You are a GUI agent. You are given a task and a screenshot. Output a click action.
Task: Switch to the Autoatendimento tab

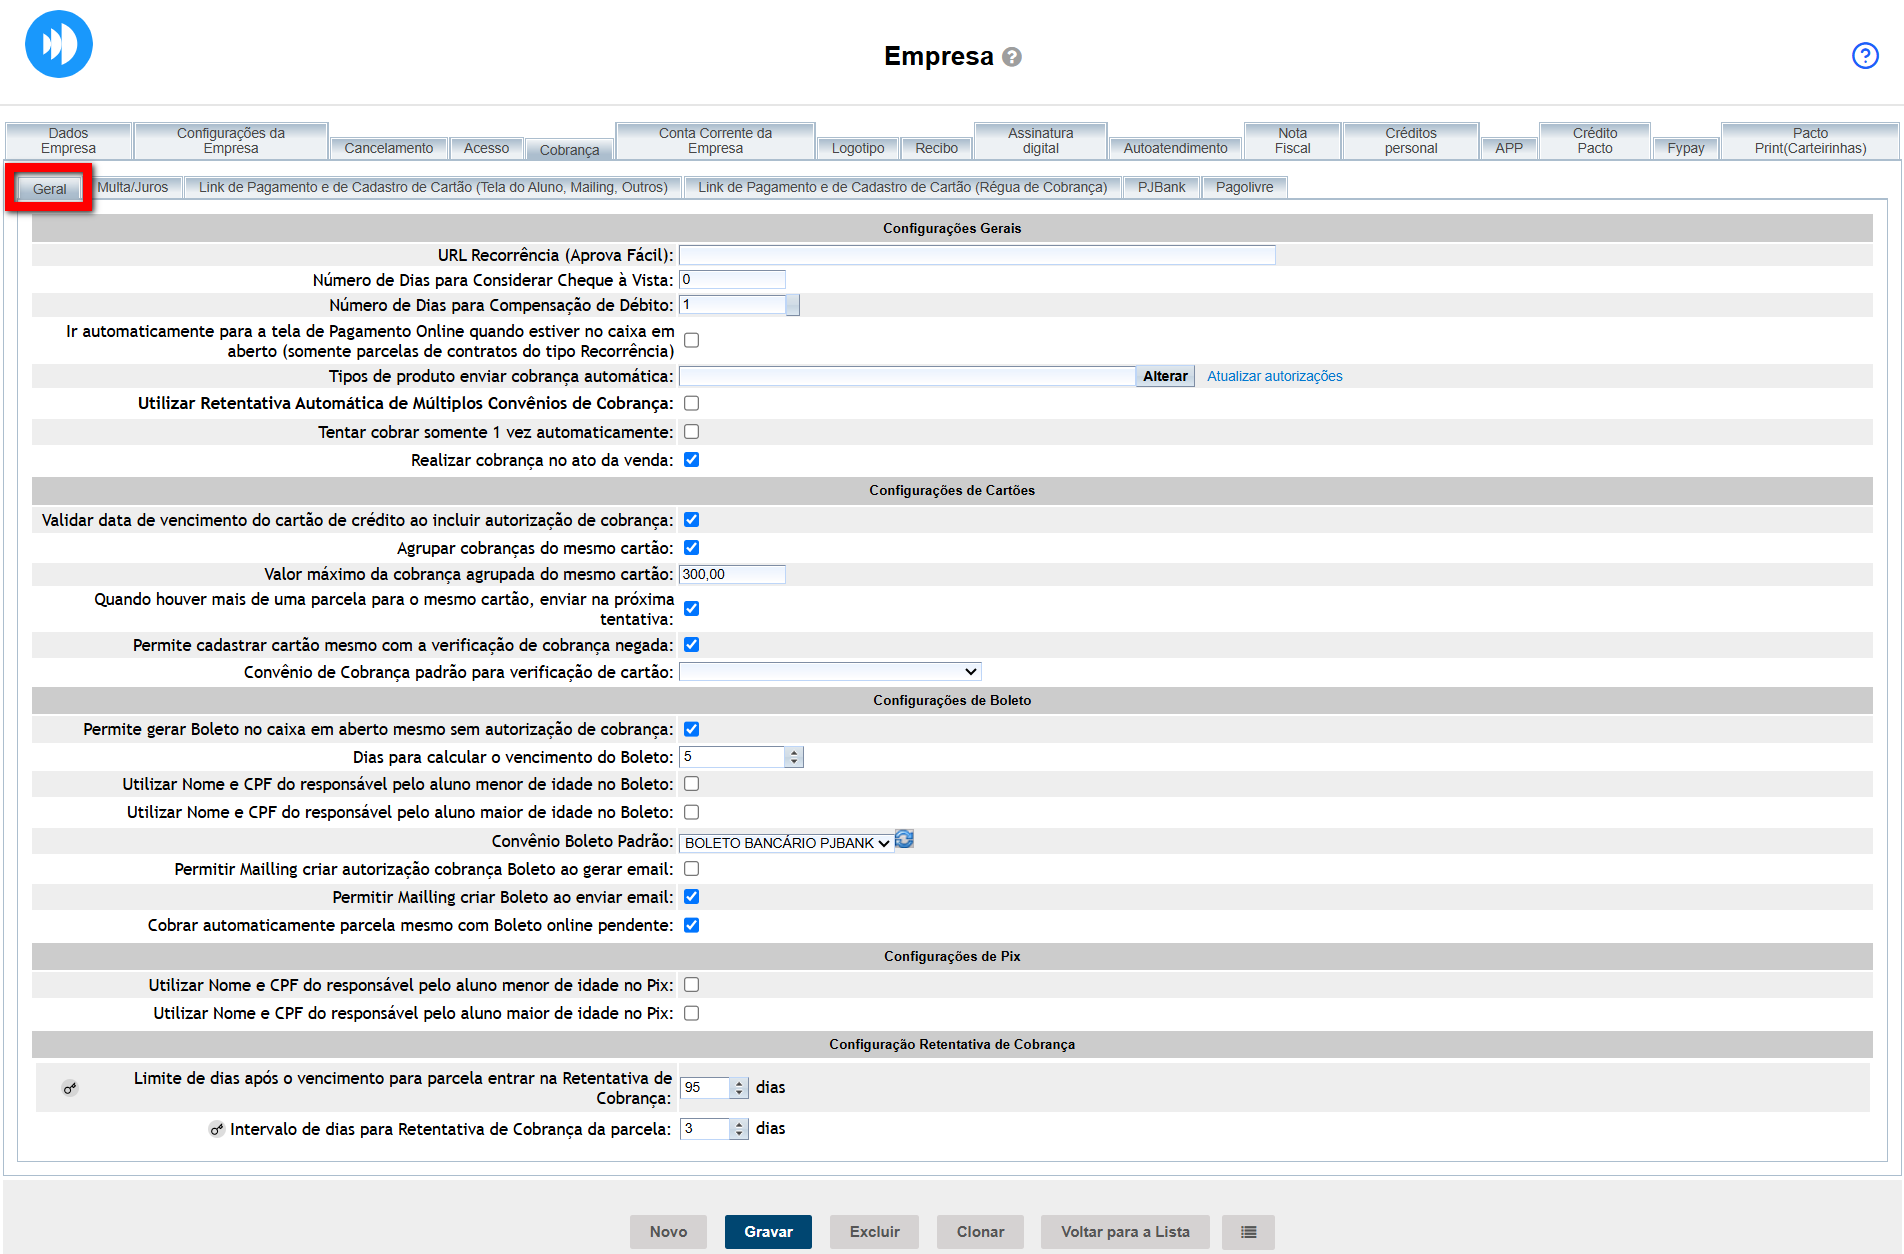(1175, 148)
